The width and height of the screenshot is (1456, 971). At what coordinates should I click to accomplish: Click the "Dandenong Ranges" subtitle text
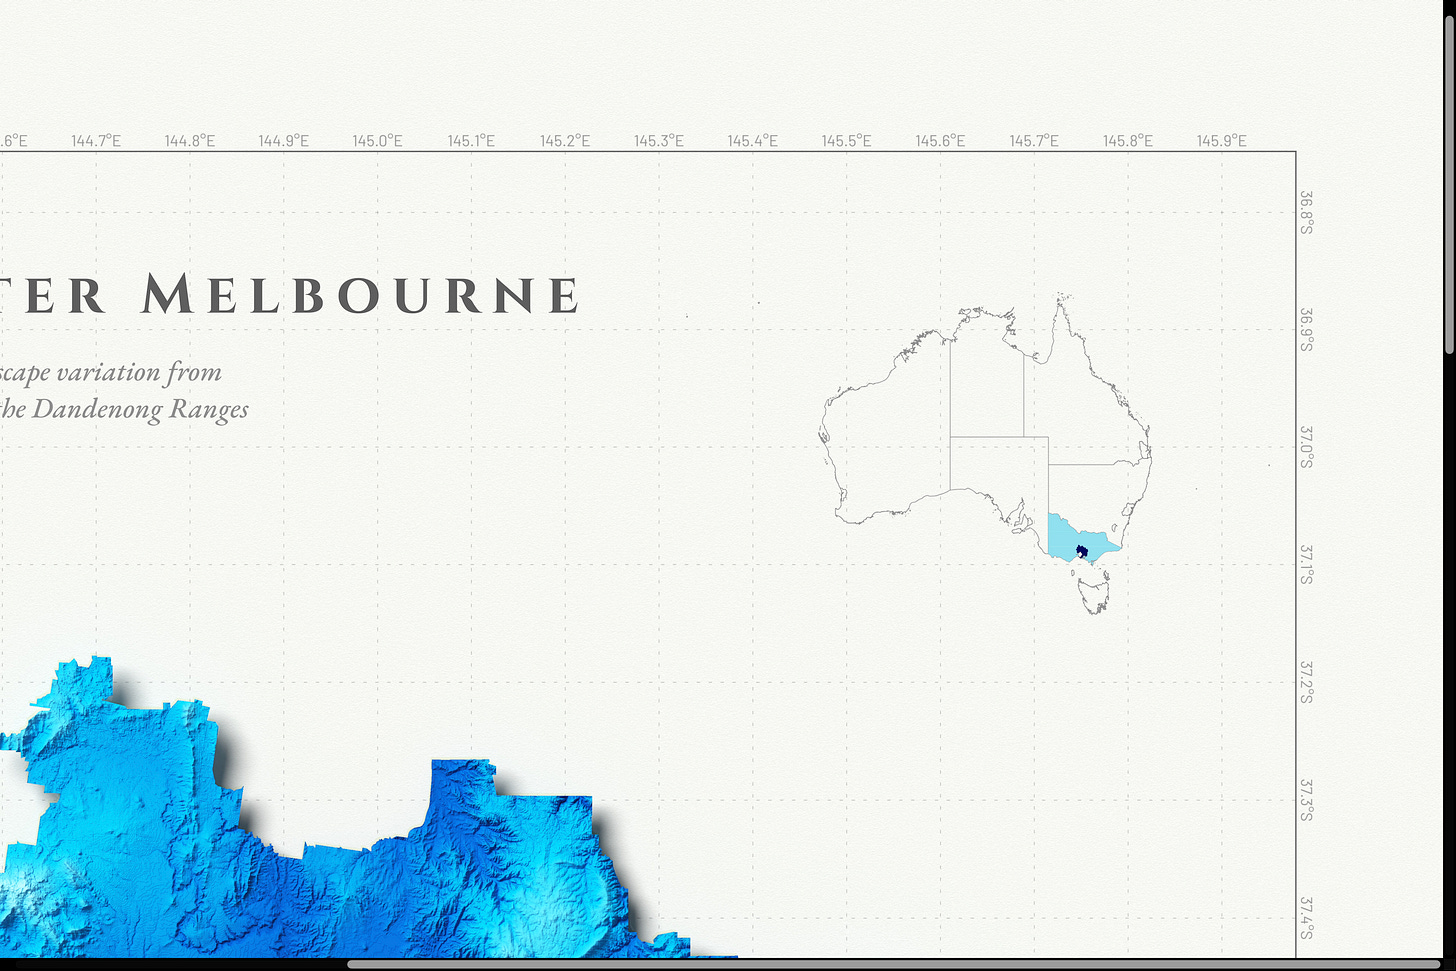pyautogui.click(x=140, y=410)
